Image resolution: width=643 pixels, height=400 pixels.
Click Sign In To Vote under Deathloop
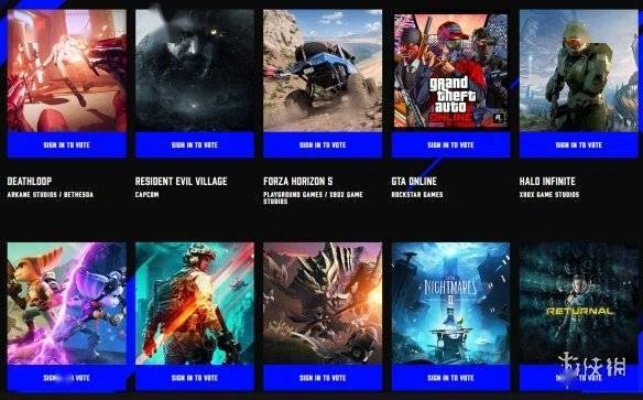67,145
